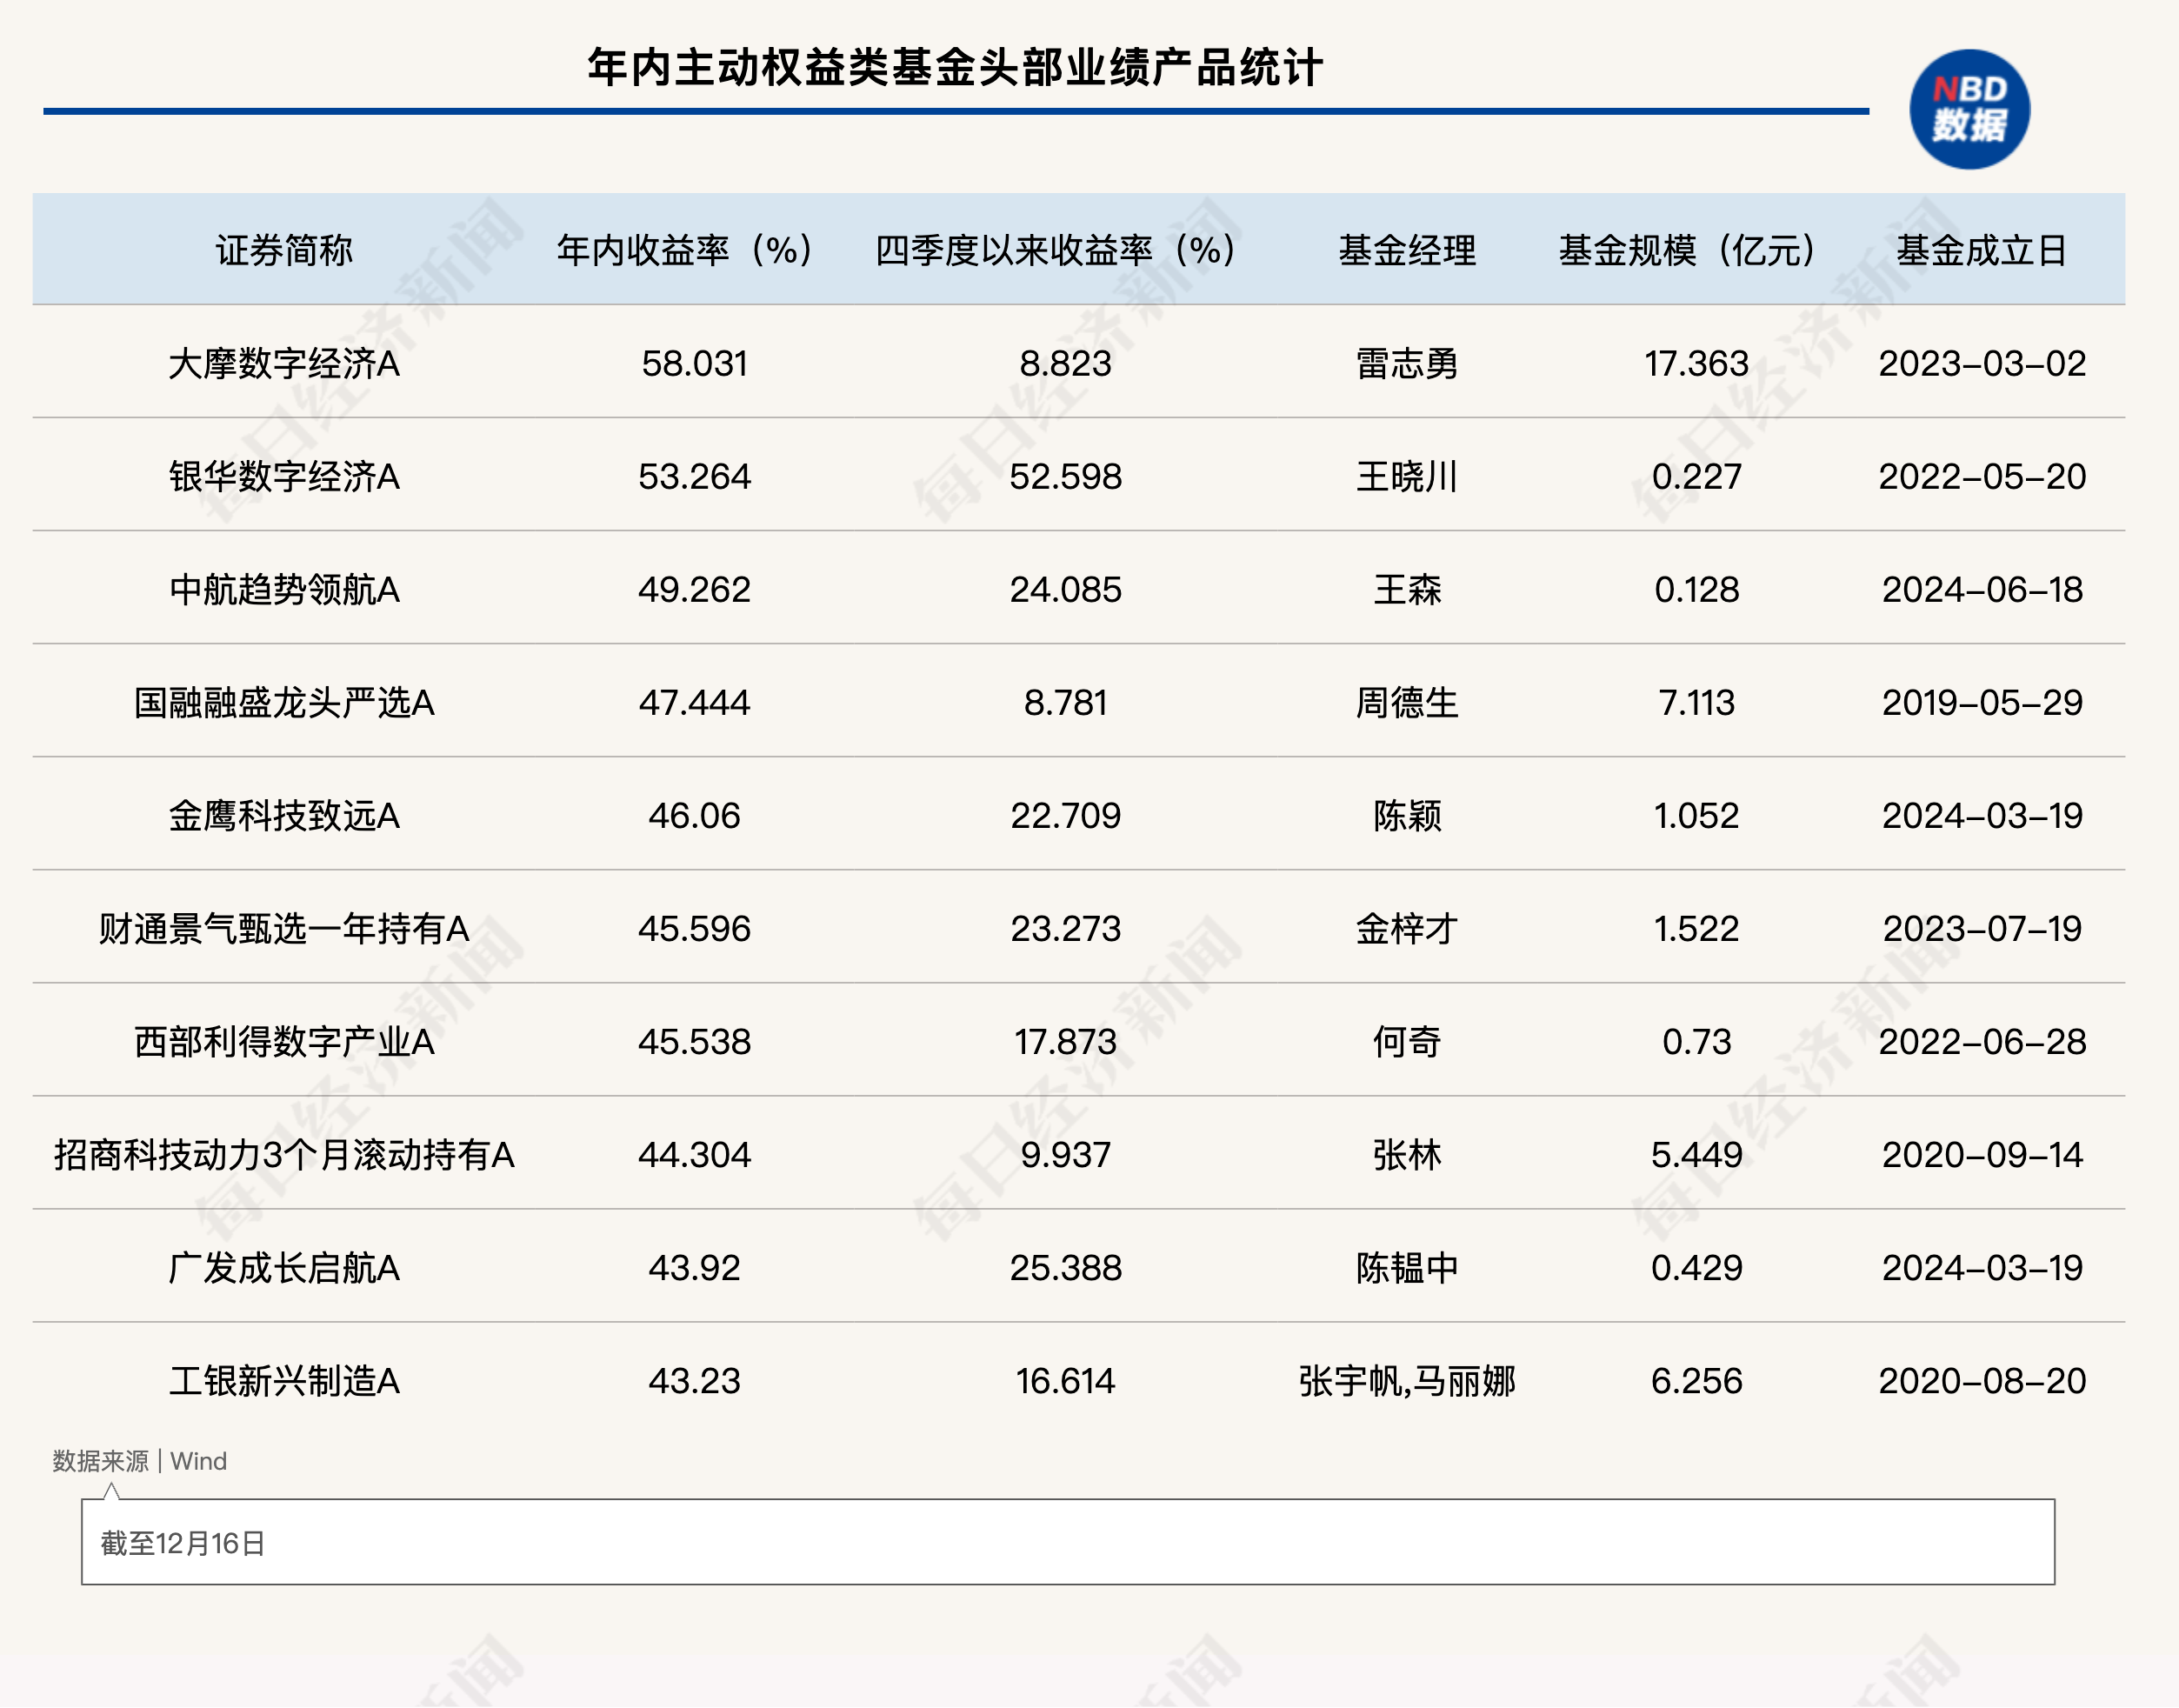Click the yearly return value 47.444
2179x1708 pixels.
[x=694, y=702]
